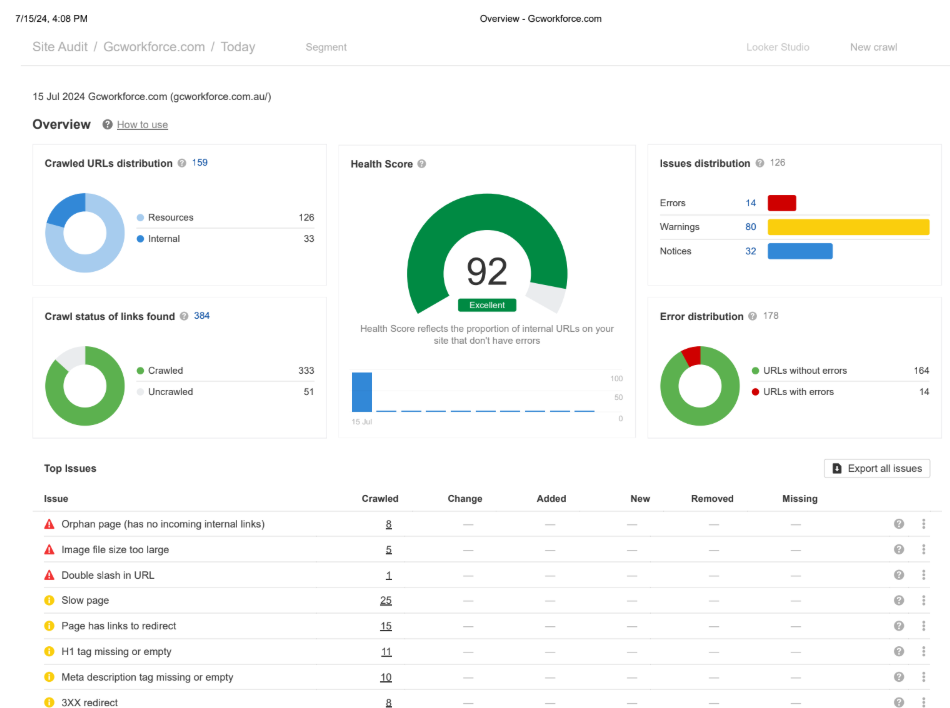Click the Health Score 92 gauge
950x708 pixels.
[487, 253]
